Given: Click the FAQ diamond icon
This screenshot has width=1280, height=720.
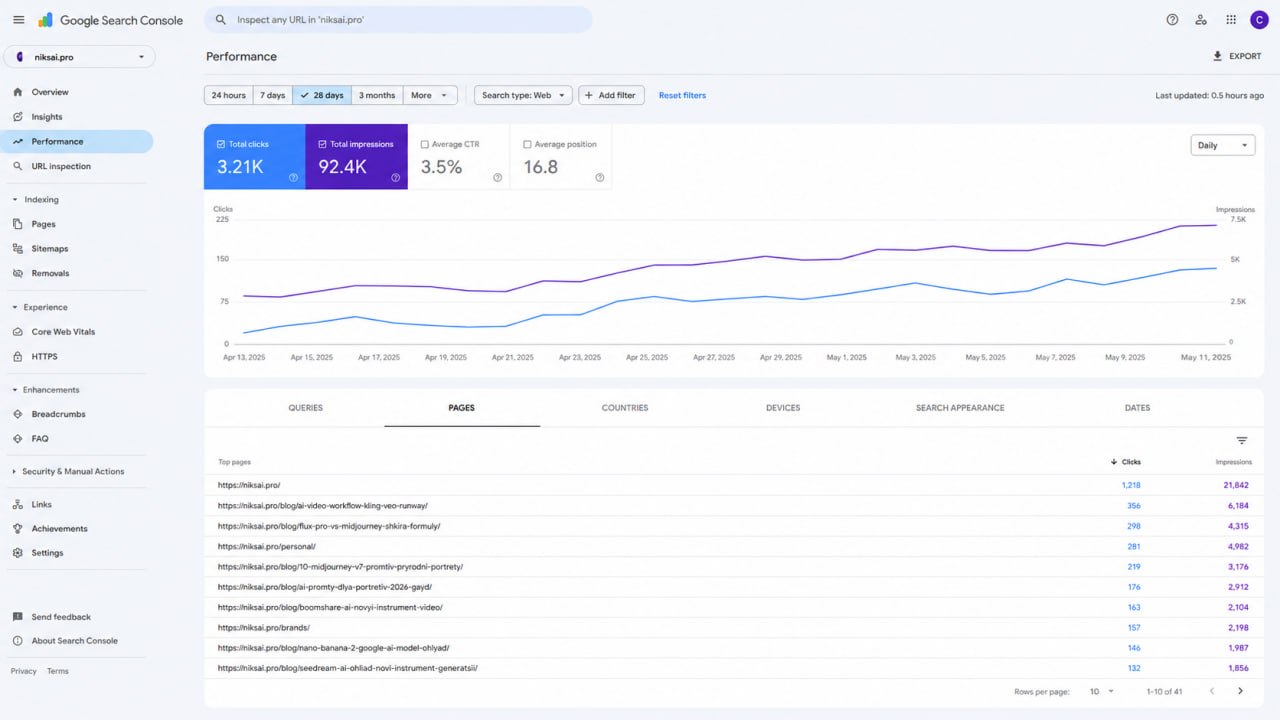Looking at the screenshot, I should coord(18,438).
